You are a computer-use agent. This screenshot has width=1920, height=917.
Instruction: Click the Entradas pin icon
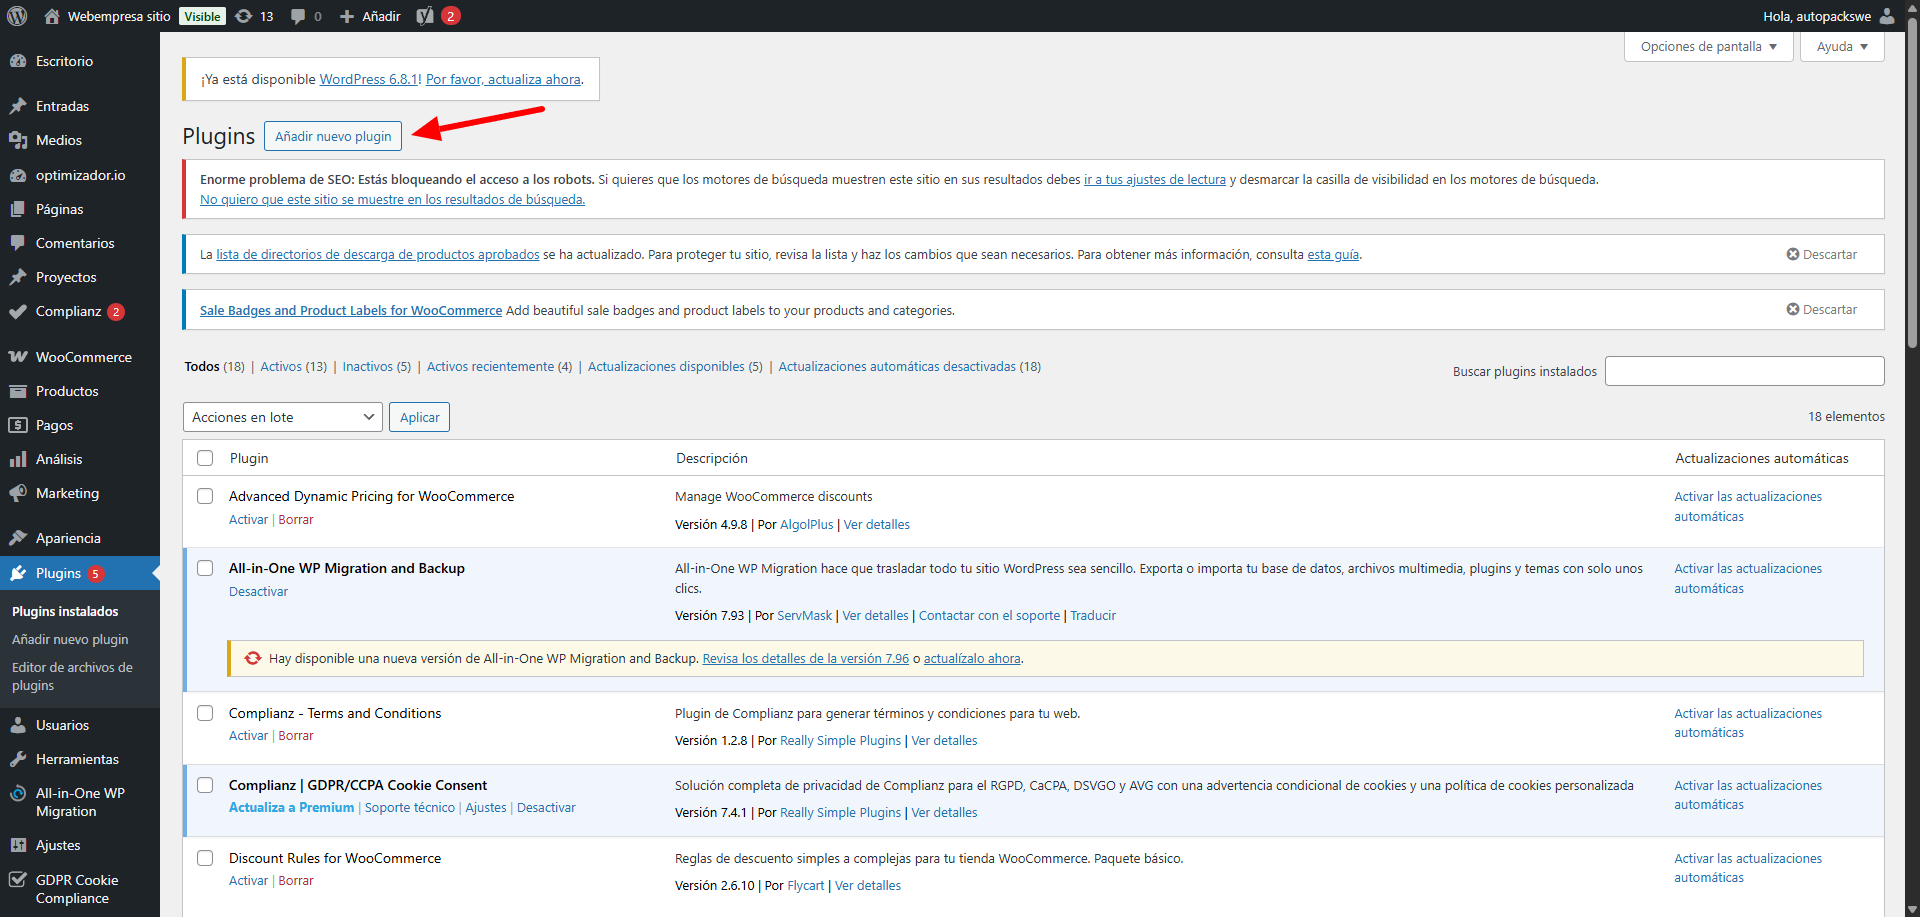click(x=18, y=106)
